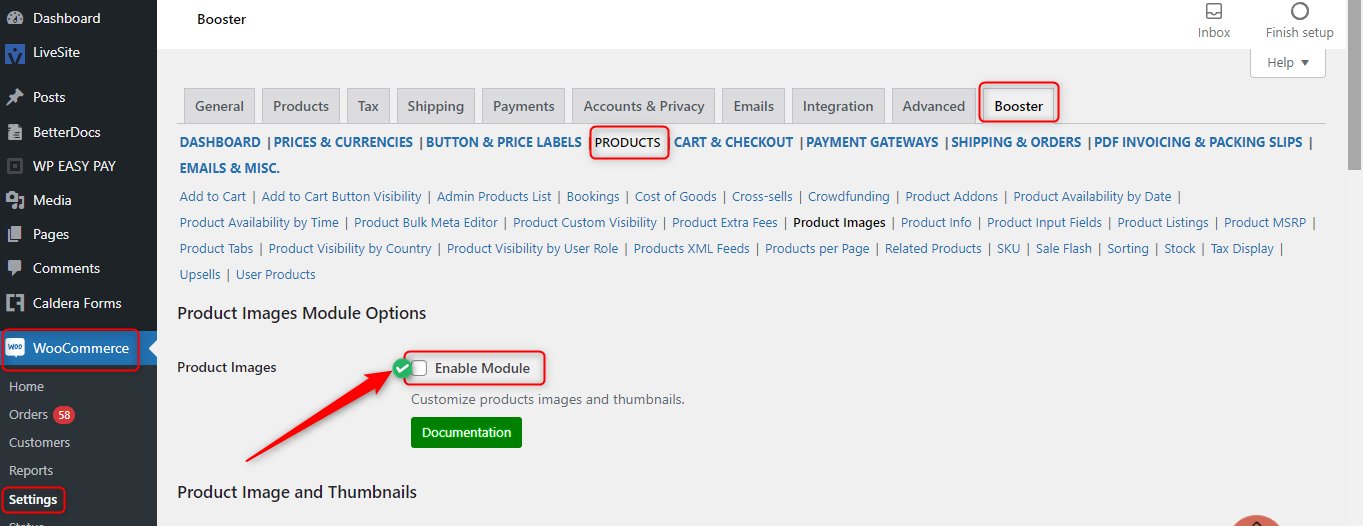Open Products XML Feeds link
Viewport: 1363px width, 526px height.
click(691, 248)
